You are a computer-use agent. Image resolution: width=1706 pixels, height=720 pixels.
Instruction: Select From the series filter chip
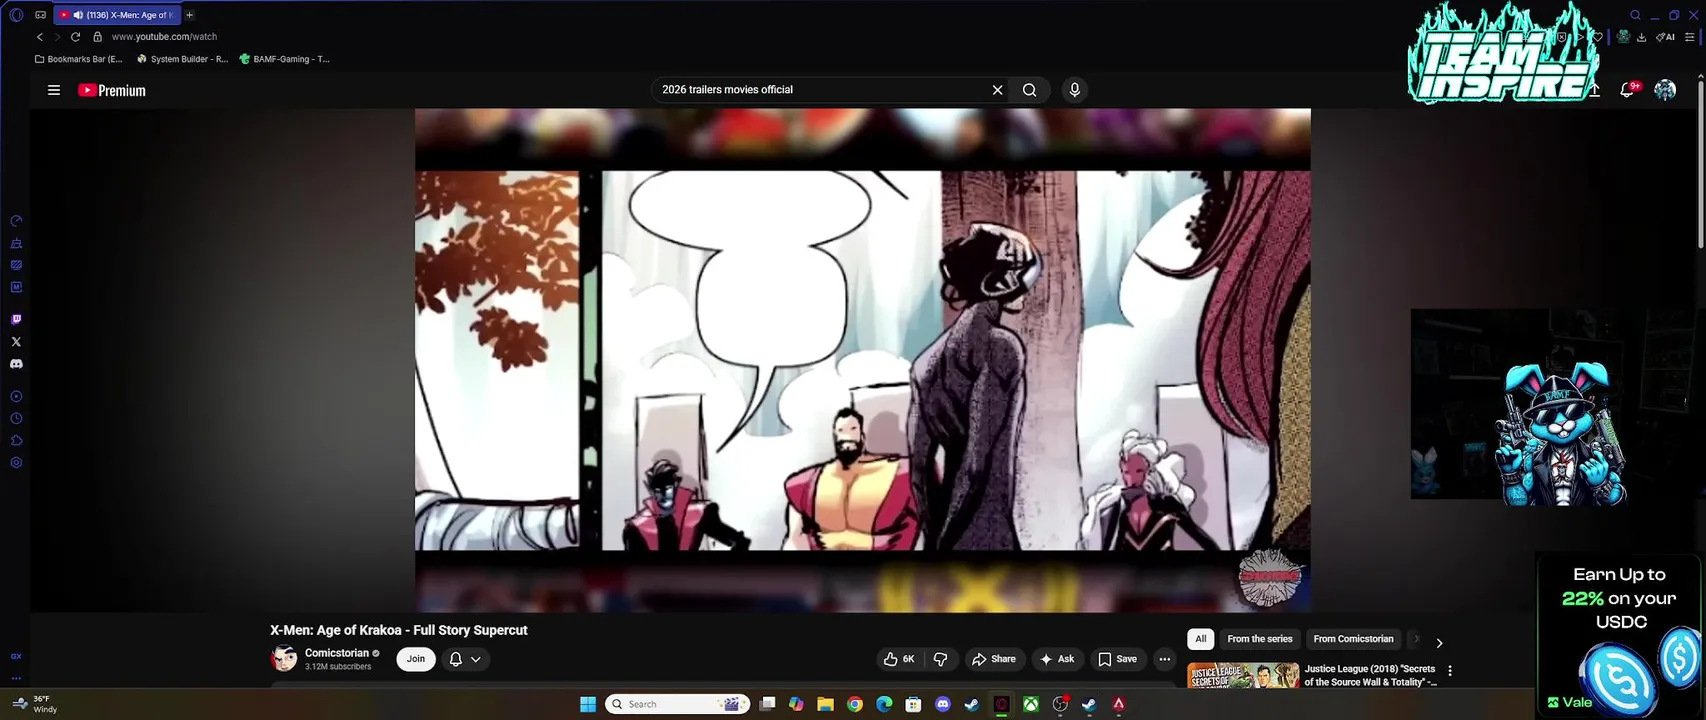(x=1260, y=639)
